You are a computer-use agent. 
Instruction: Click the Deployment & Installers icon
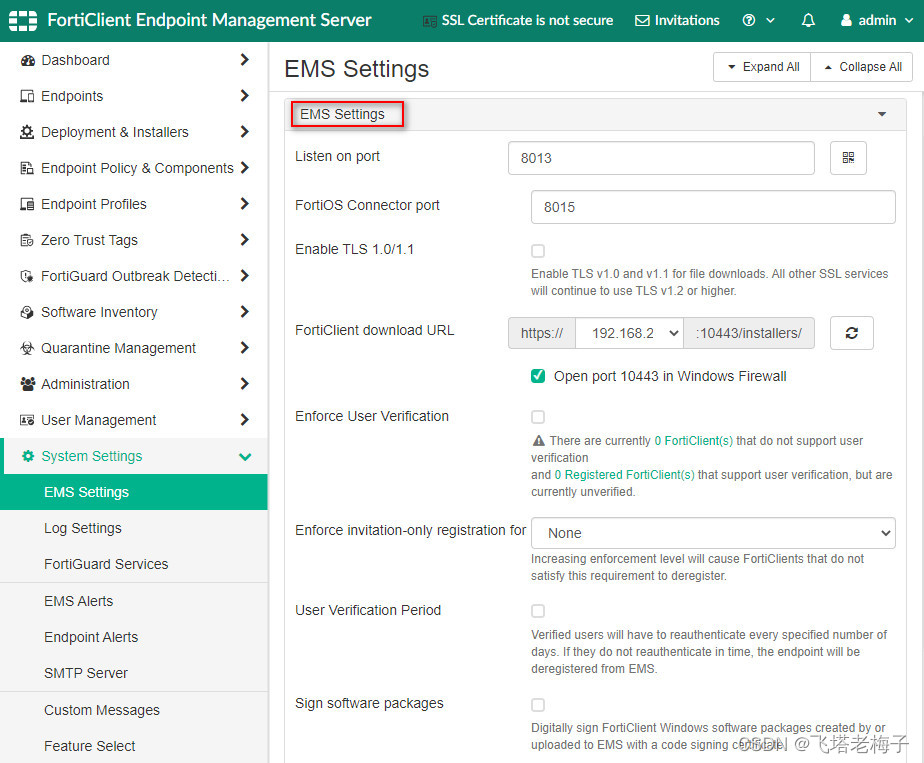pos(27,132)
